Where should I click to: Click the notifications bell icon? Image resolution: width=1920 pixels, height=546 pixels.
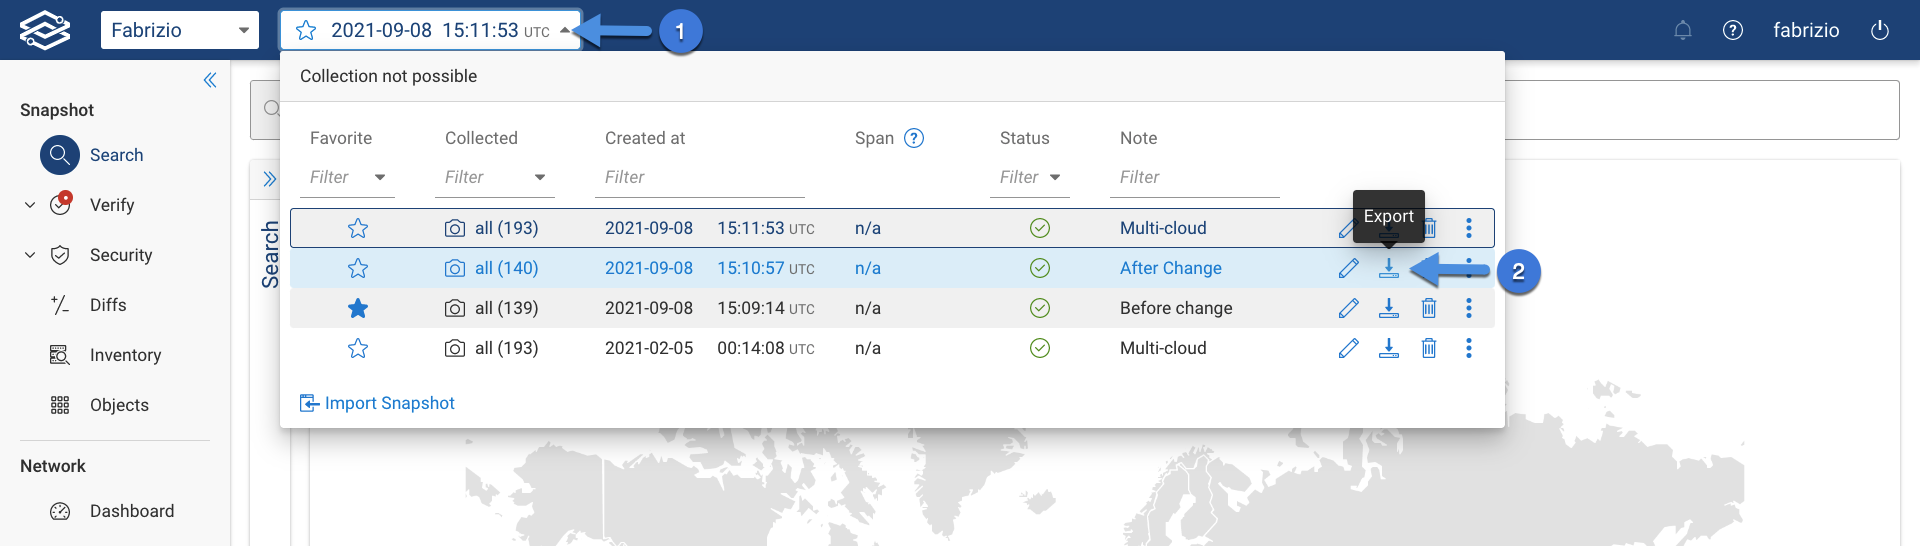click(1683, 30)
